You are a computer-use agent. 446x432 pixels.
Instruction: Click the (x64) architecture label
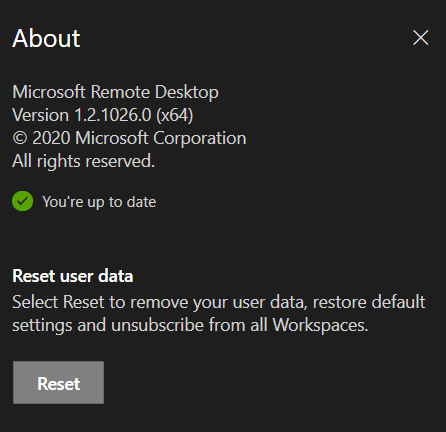click(175, 115)
